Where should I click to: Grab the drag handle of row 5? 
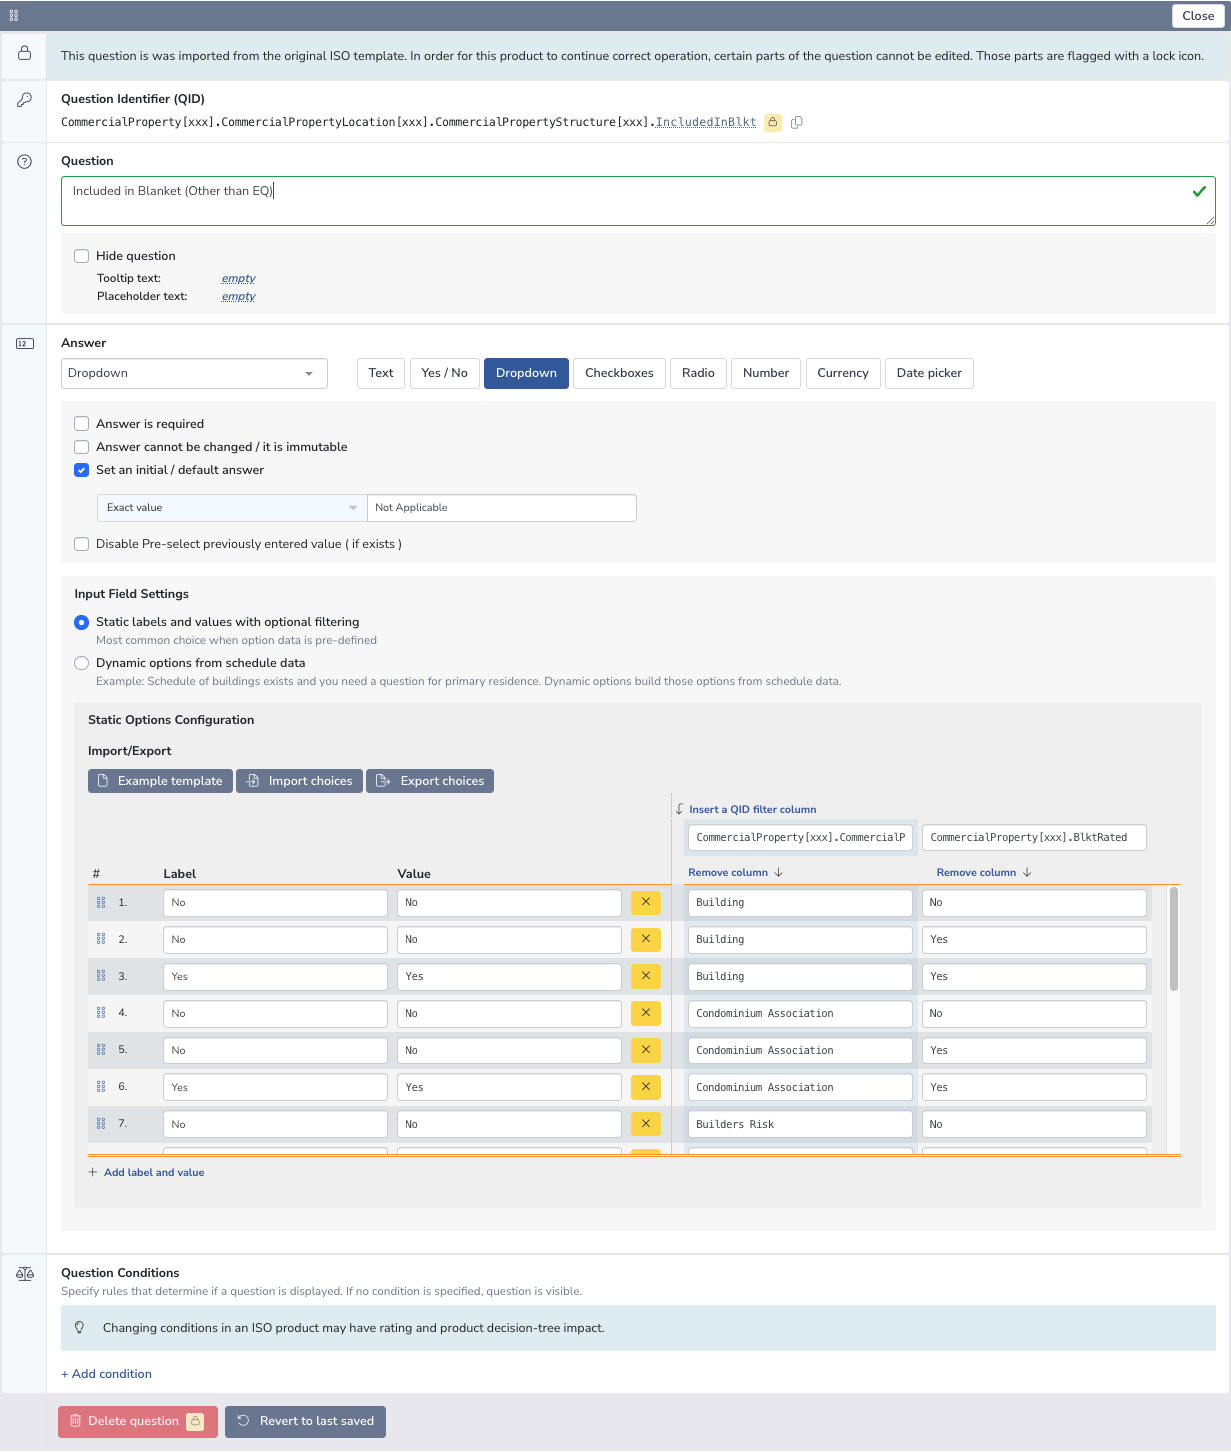click(x=101, y=1050)
